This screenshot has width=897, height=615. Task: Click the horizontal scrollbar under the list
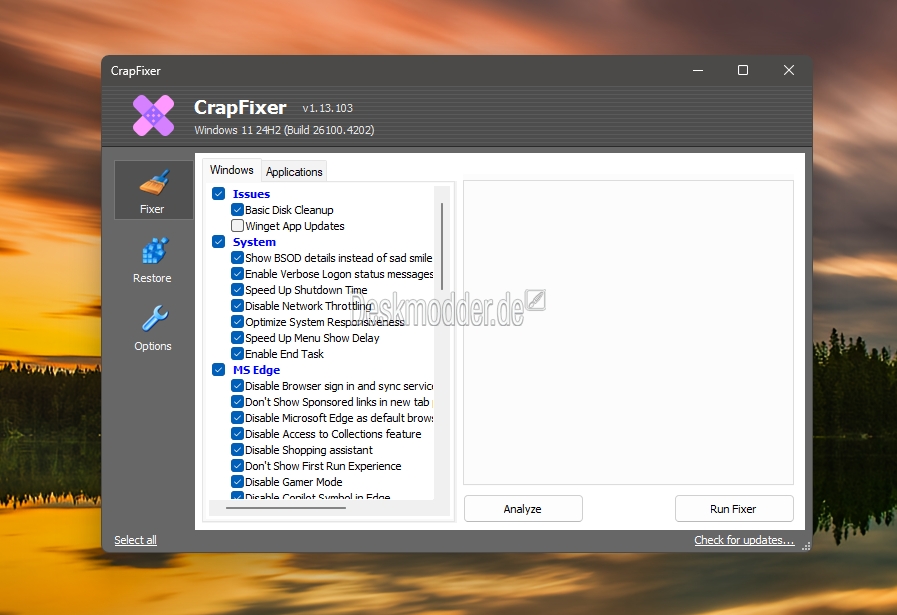point(285,507)
